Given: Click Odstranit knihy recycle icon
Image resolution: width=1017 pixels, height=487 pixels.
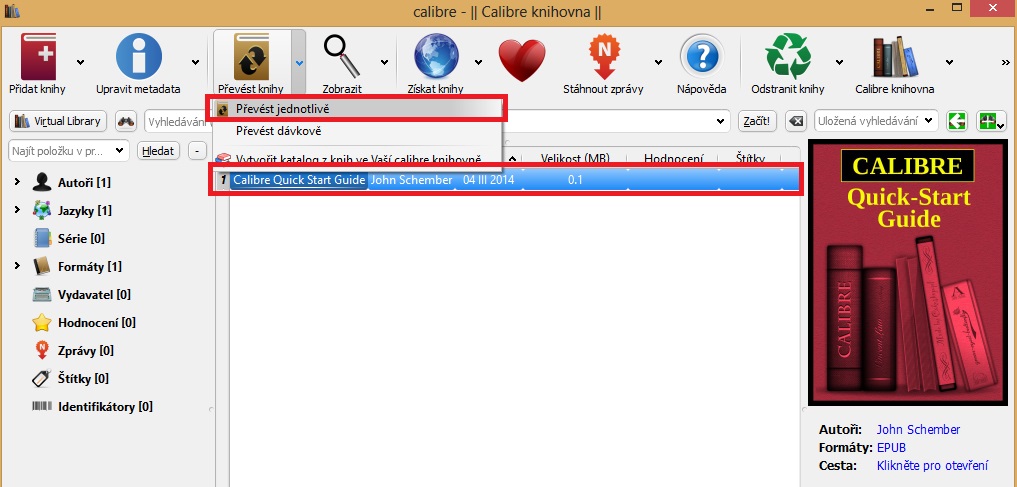Looking at the screenshot, I should (788, 57).
